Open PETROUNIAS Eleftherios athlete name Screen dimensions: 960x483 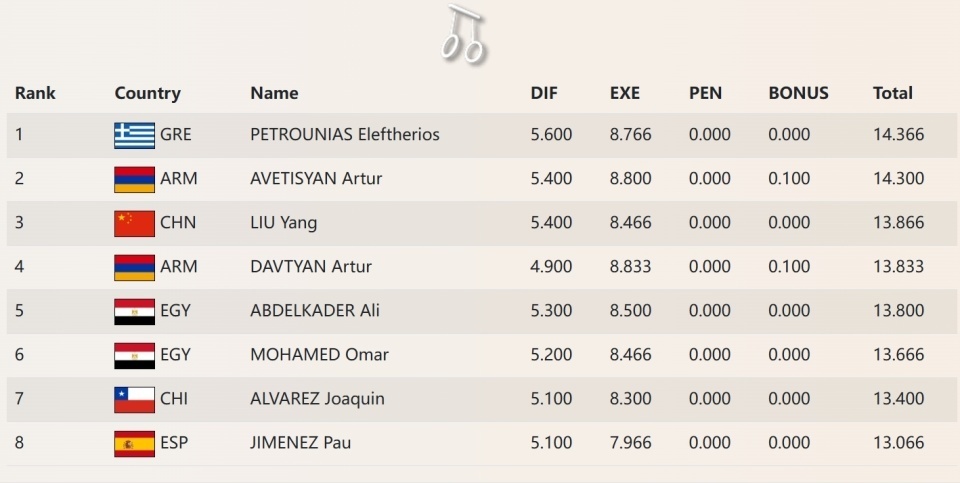click(x=345, y=135)
